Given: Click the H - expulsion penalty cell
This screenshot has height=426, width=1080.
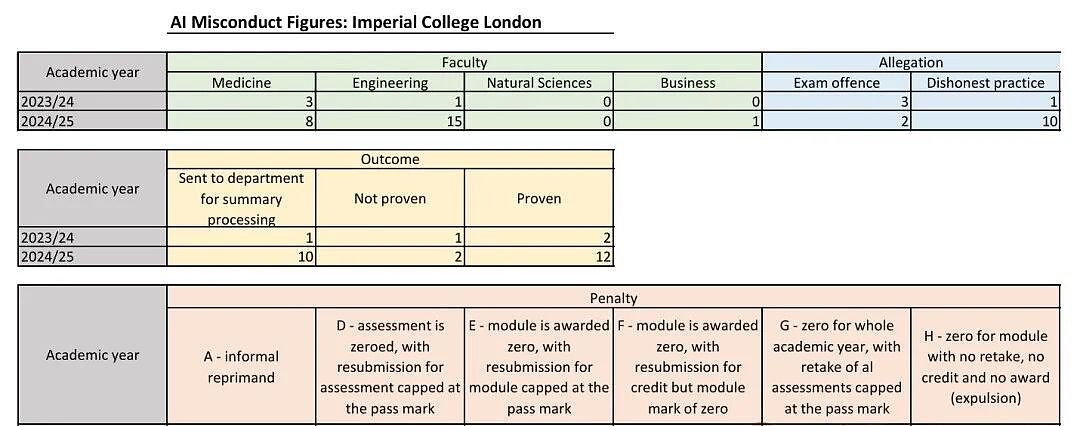Looking at the screenshot, I should [986, 366].
